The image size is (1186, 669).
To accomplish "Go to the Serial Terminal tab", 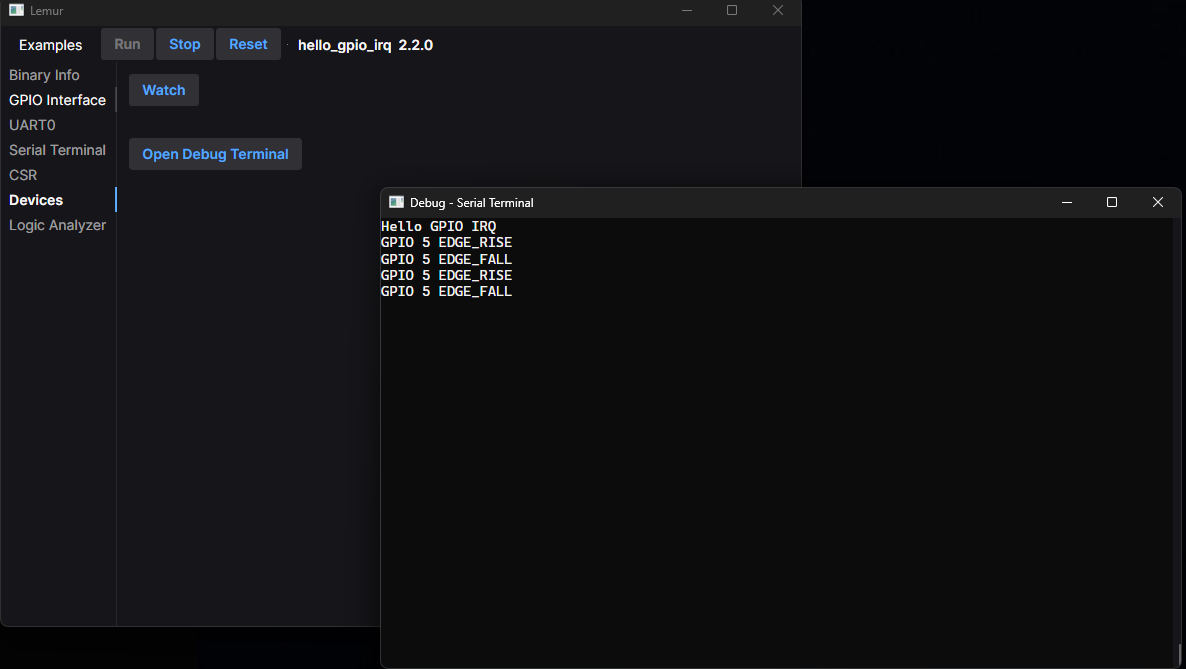I will click(x=57, y=150).
